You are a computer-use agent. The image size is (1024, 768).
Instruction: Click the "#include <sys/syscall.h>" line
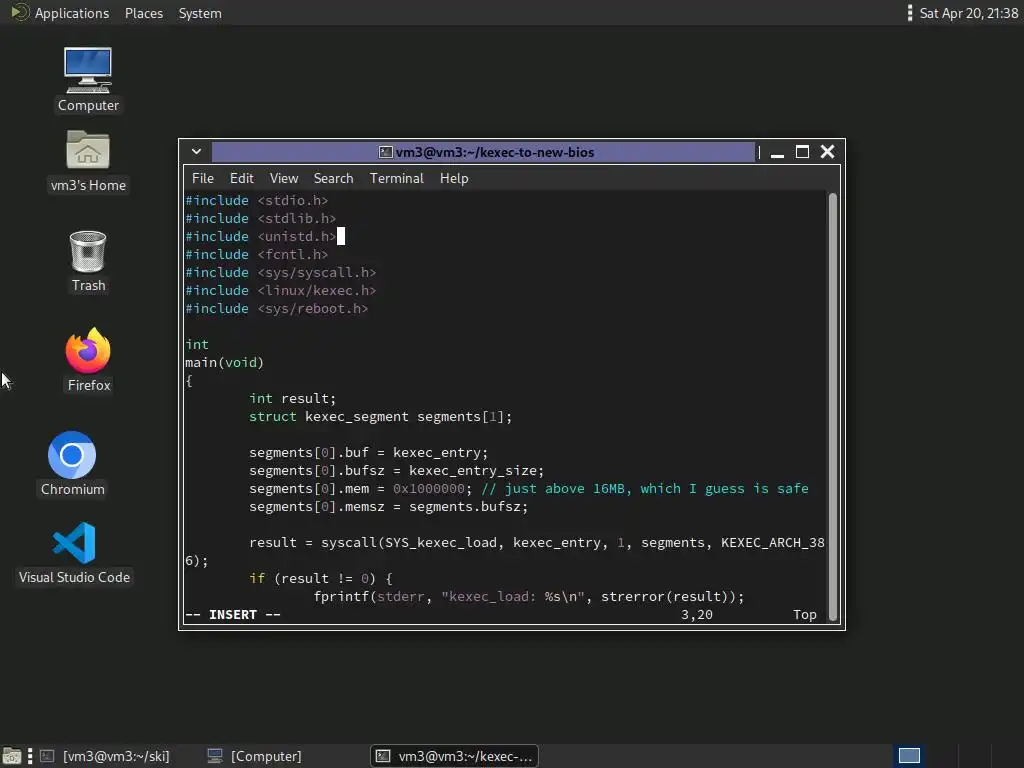281,272
